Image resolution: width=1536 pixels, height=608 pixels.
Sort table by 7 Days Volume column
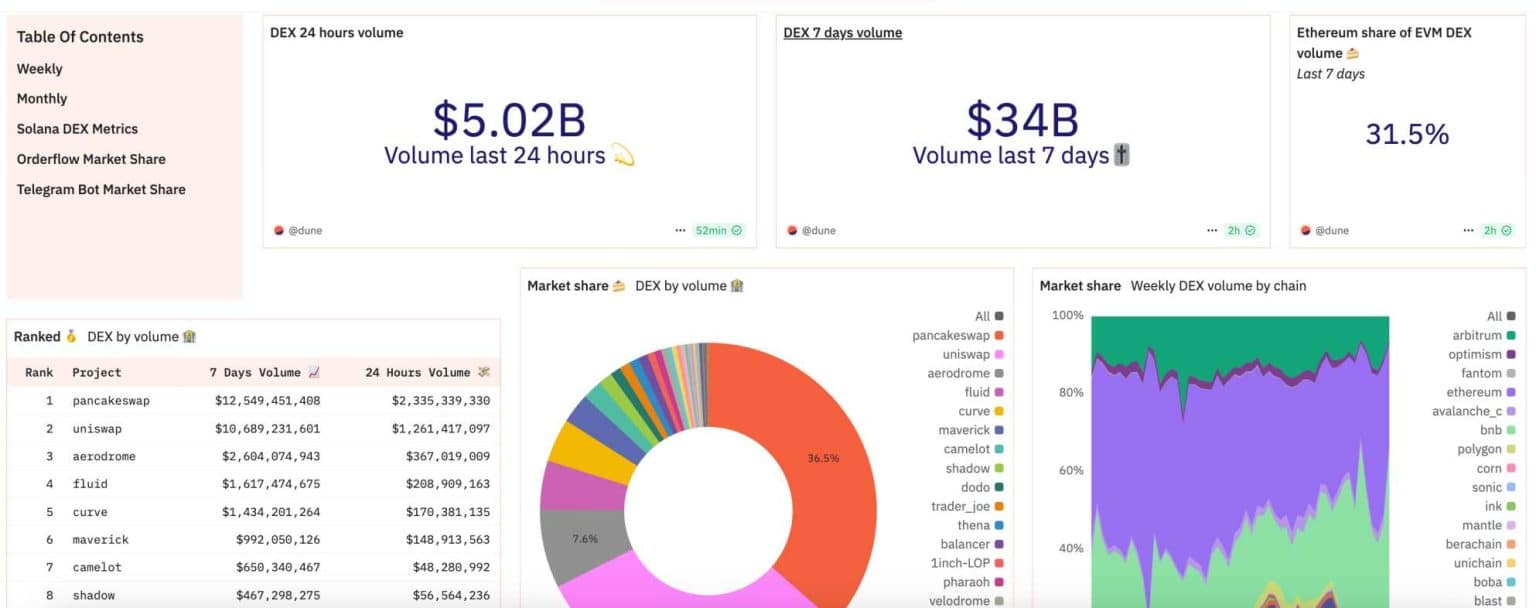click(x=264, y=372)
